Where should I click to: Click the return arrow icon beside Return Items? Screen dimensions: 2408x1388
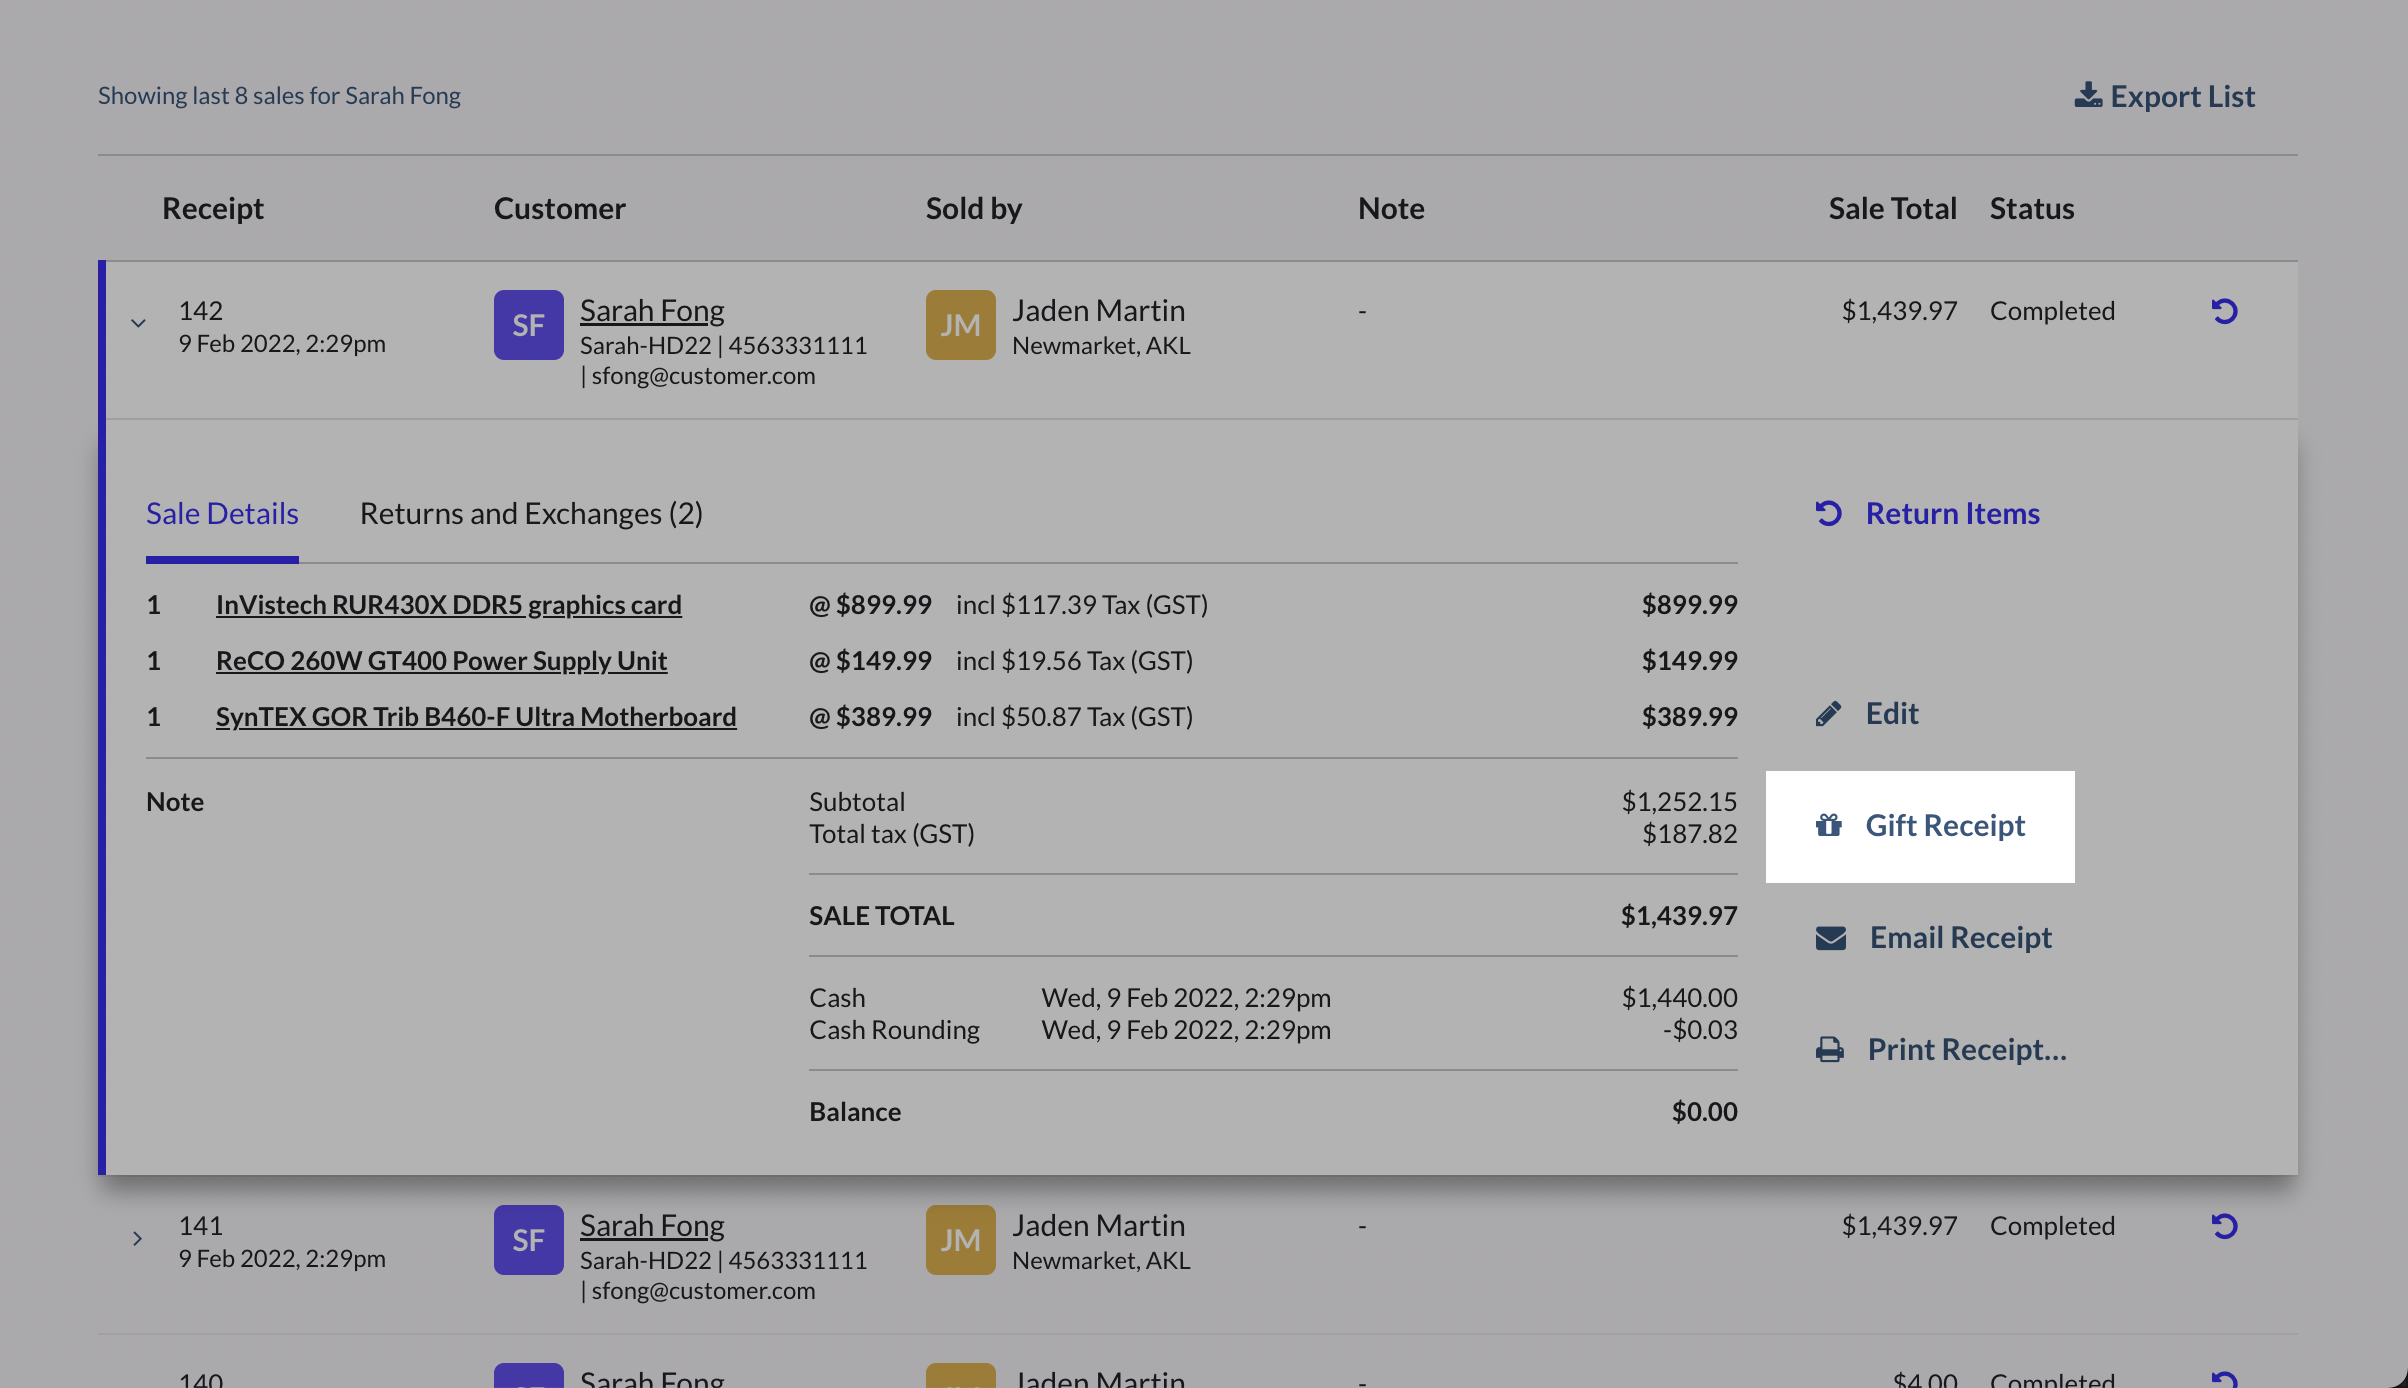coord(1828,513)
